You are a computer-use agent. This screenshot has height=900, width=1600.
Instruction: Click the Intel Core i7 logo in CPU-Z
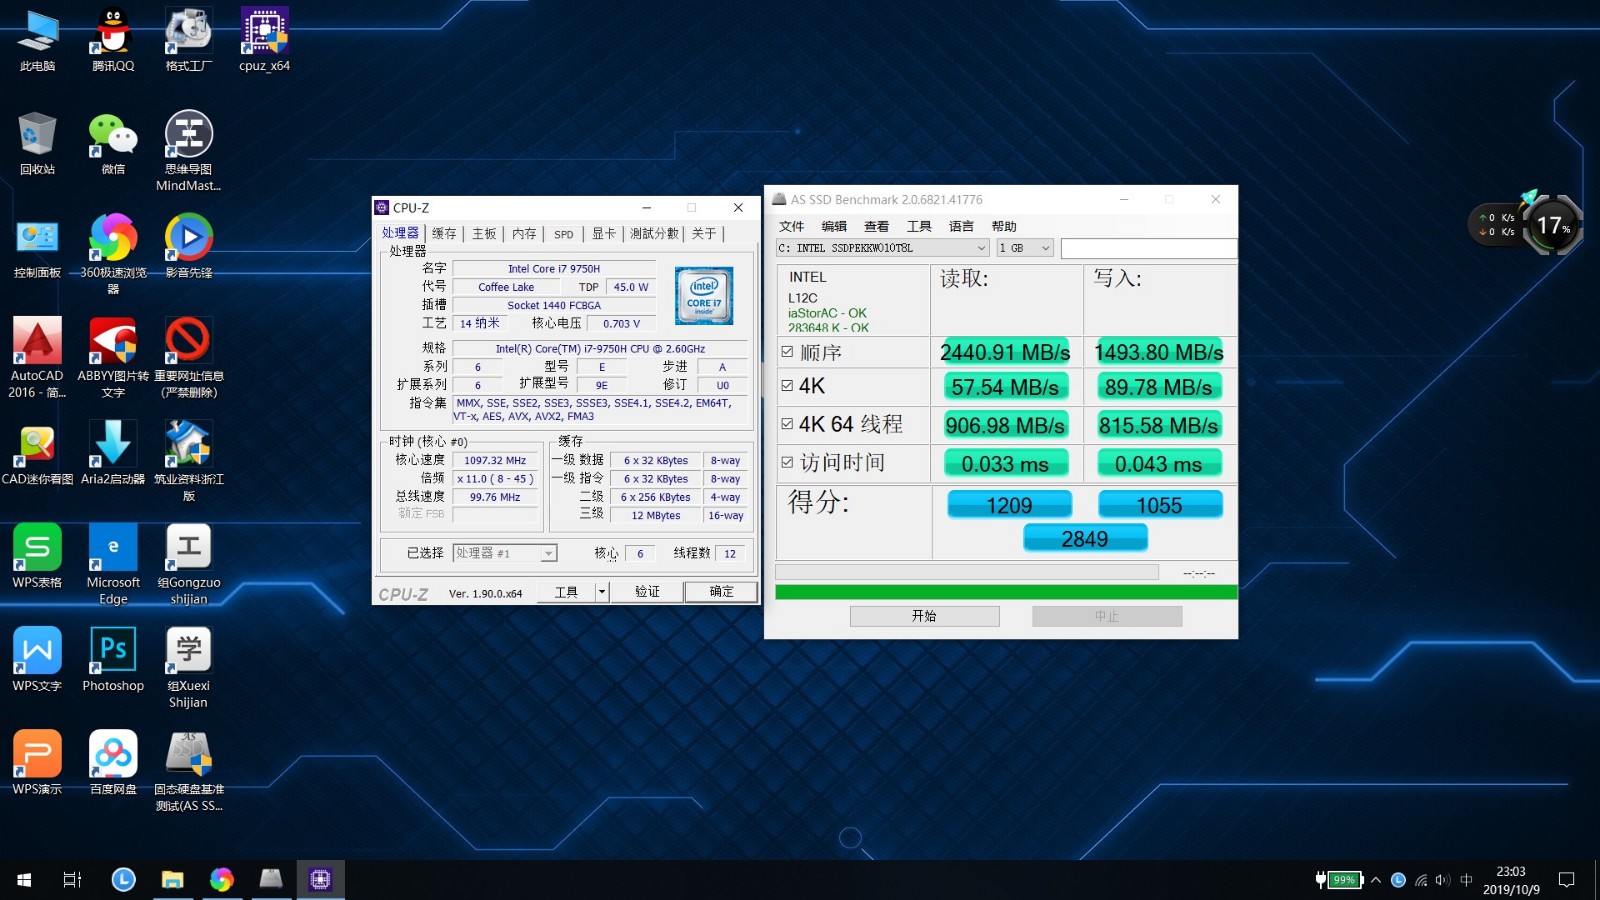[x=704, y=296]
